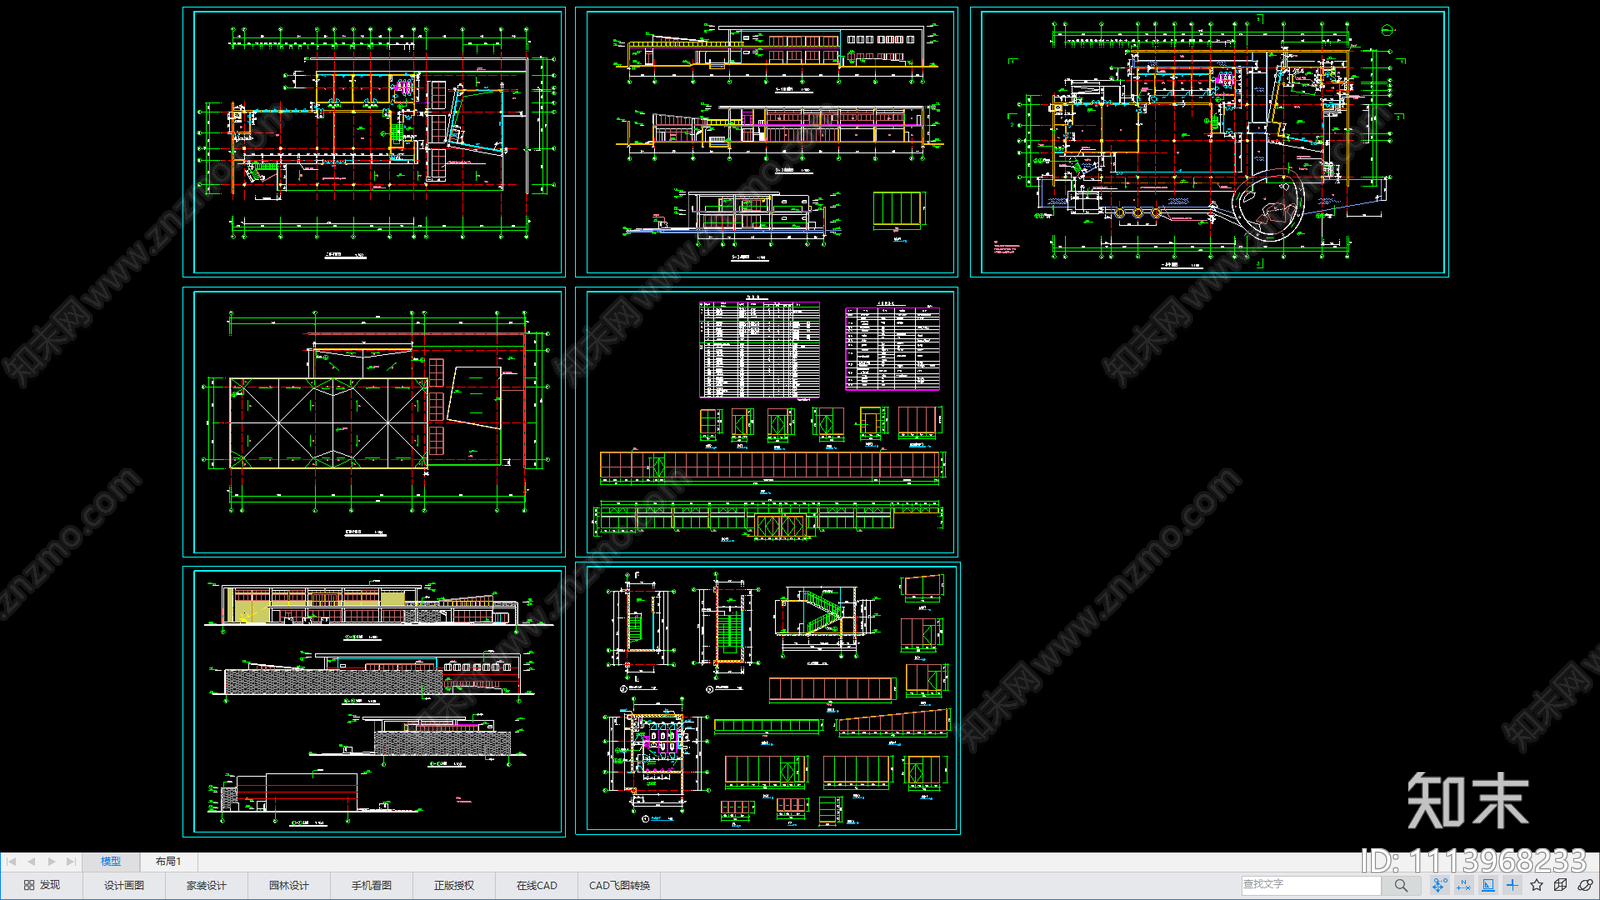Open 正版授权 link

pyautogui.click(x=454, y=885)
